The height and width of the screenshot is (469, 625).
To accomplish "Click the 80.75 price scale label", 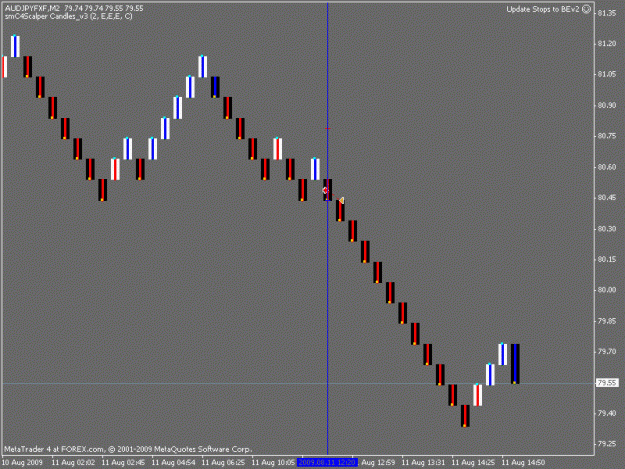I will coord(607,136).
